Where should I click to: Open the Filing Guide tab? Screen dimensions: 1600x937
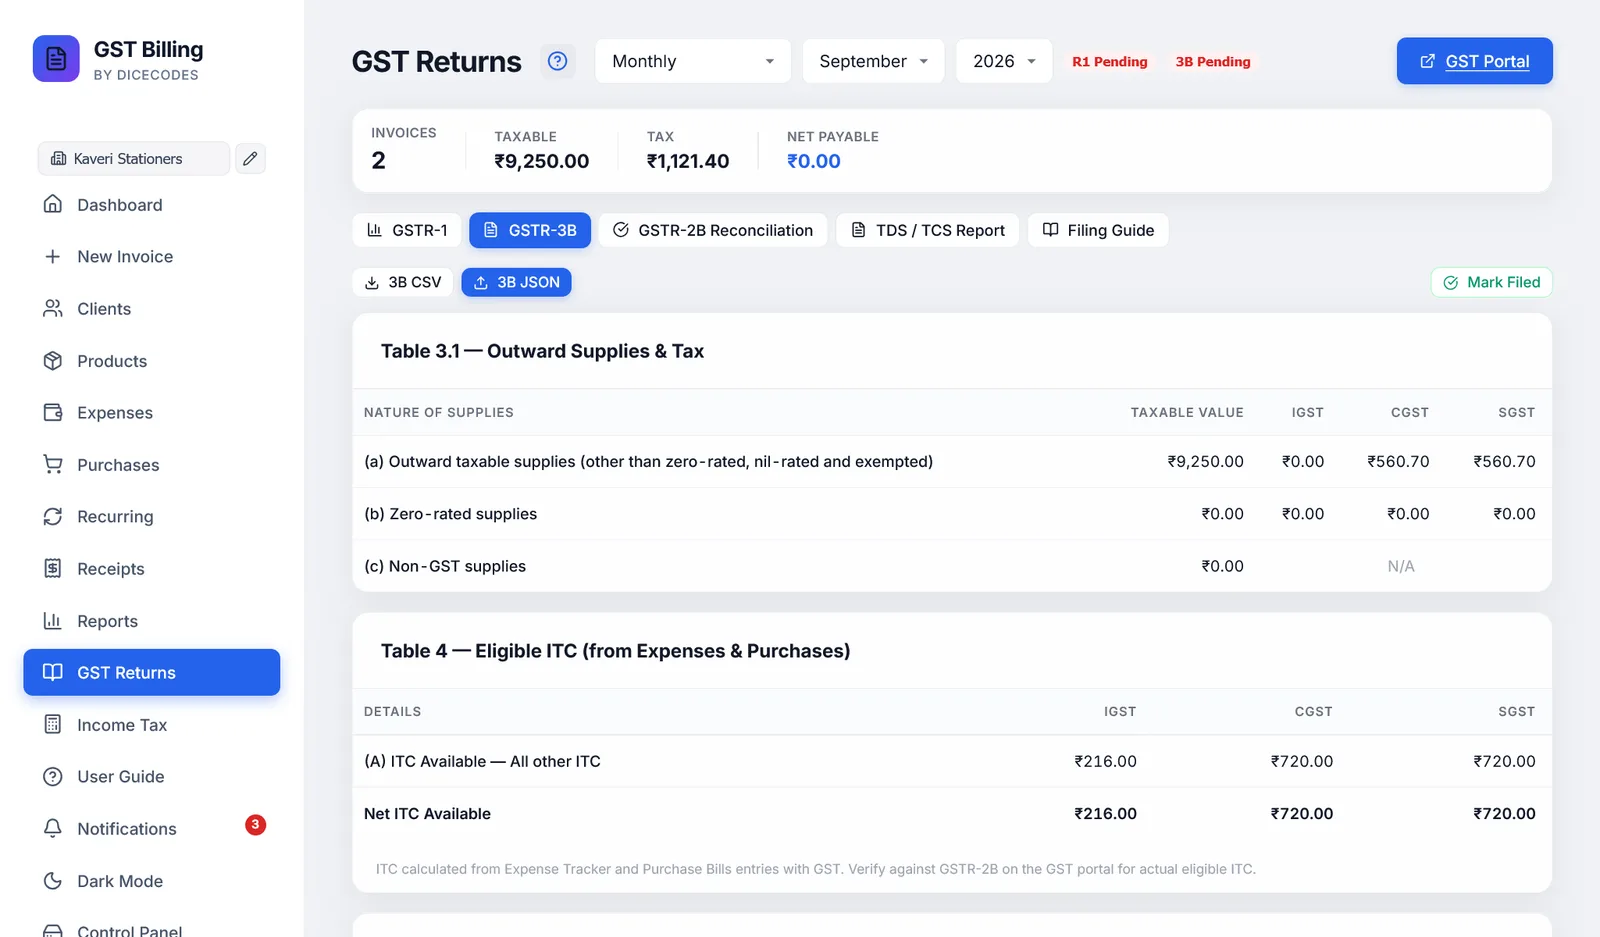pos(1098,230)
